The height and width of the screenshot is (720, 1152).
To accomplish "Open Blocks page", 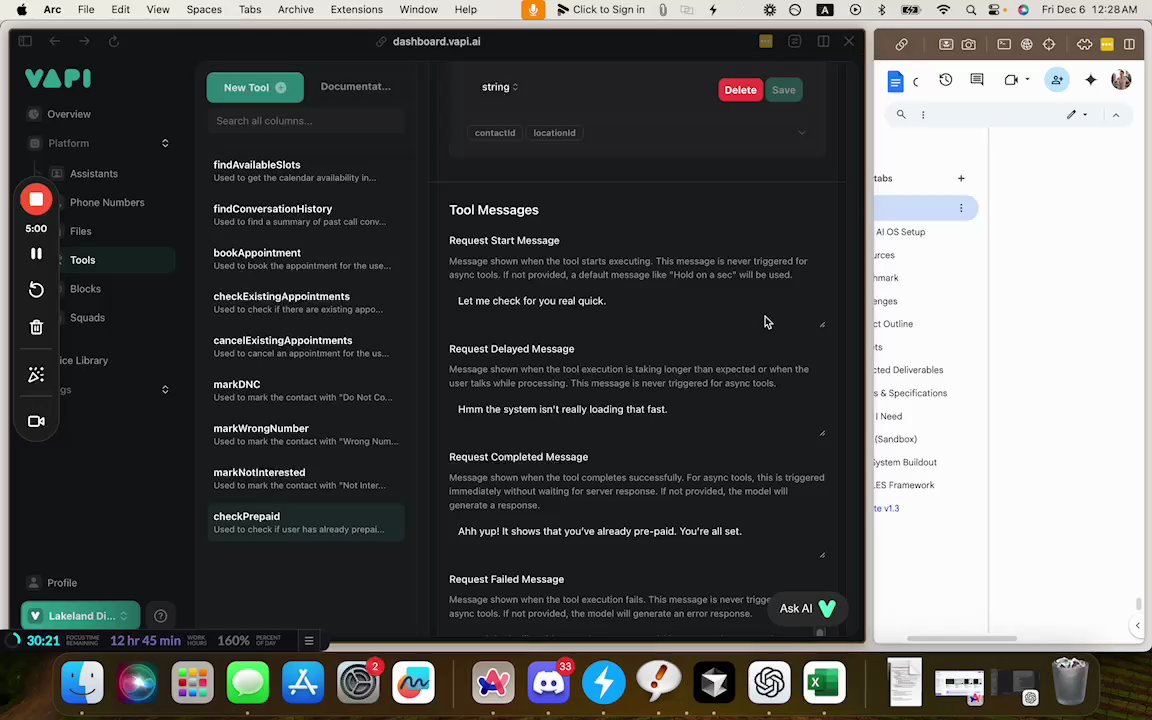I will (x=85, y=289).
